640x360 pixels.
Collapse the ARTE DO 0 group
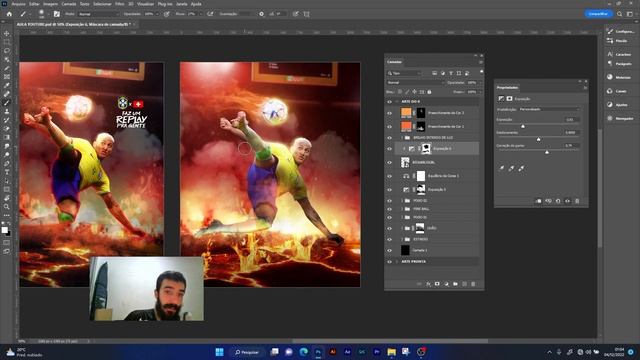pos(397,102)
